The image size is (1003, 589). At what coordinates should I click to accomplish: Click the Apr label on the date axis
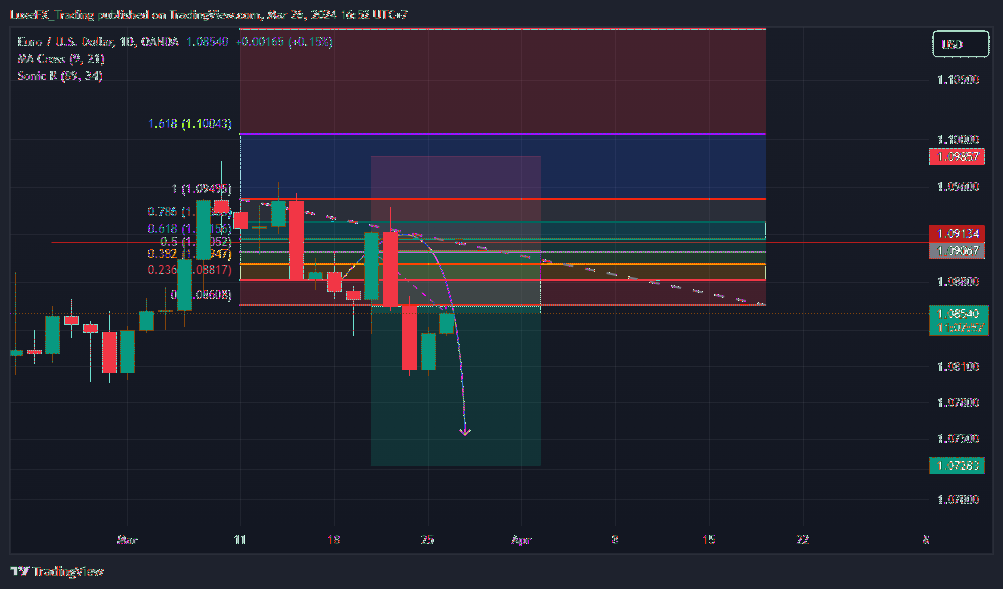point(521,540)
